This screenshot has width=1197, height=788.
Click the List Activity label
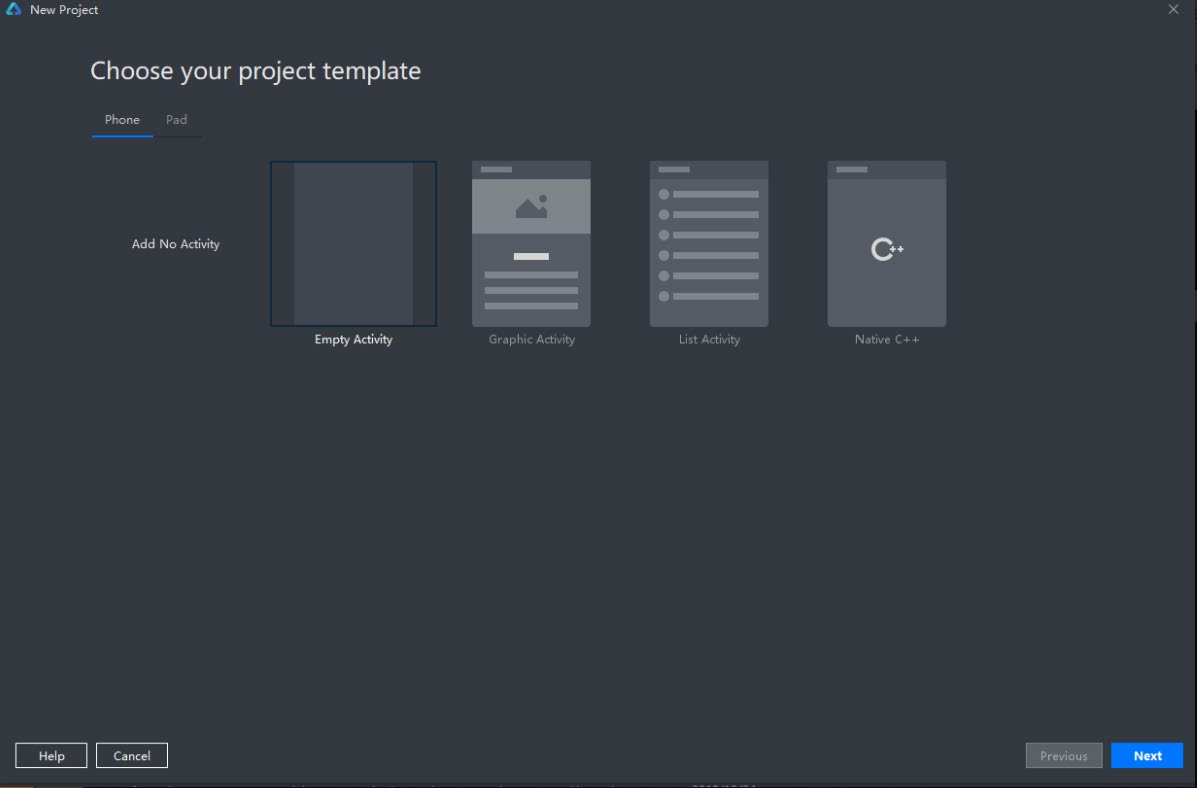point(709,340)
